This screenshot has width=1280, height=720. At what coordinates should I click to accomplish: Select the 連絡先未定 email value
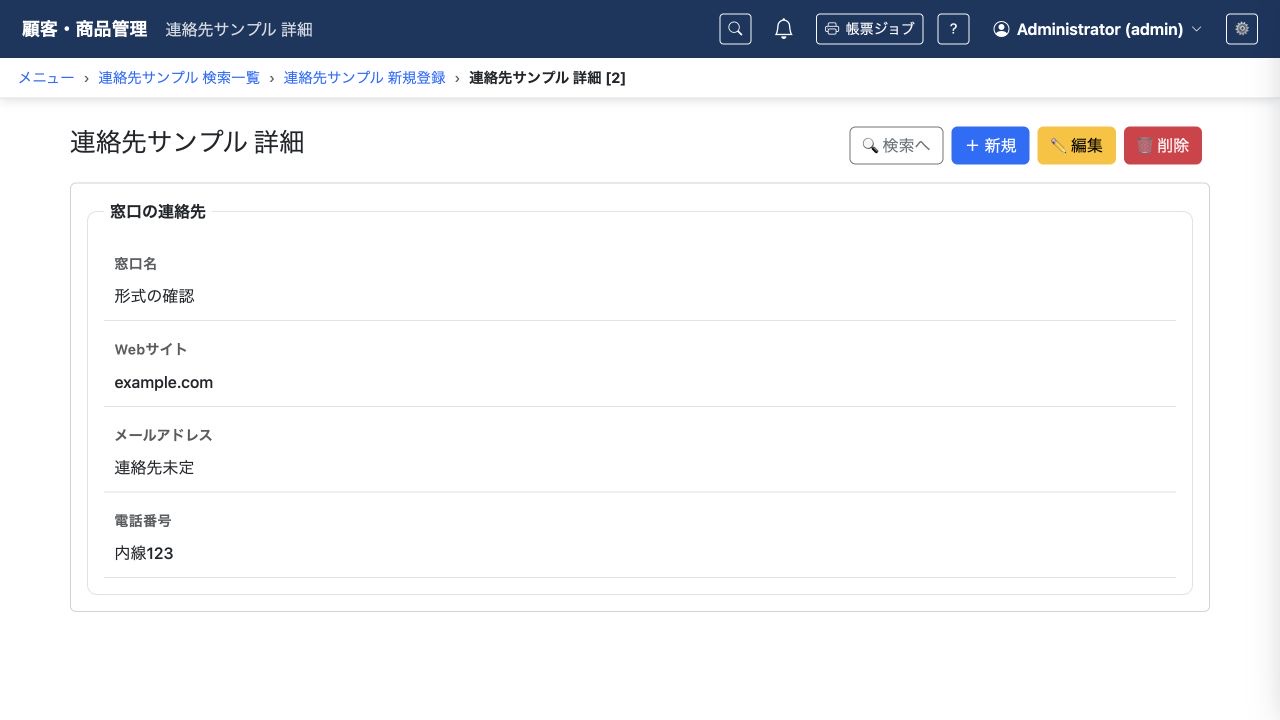[154, 467]
